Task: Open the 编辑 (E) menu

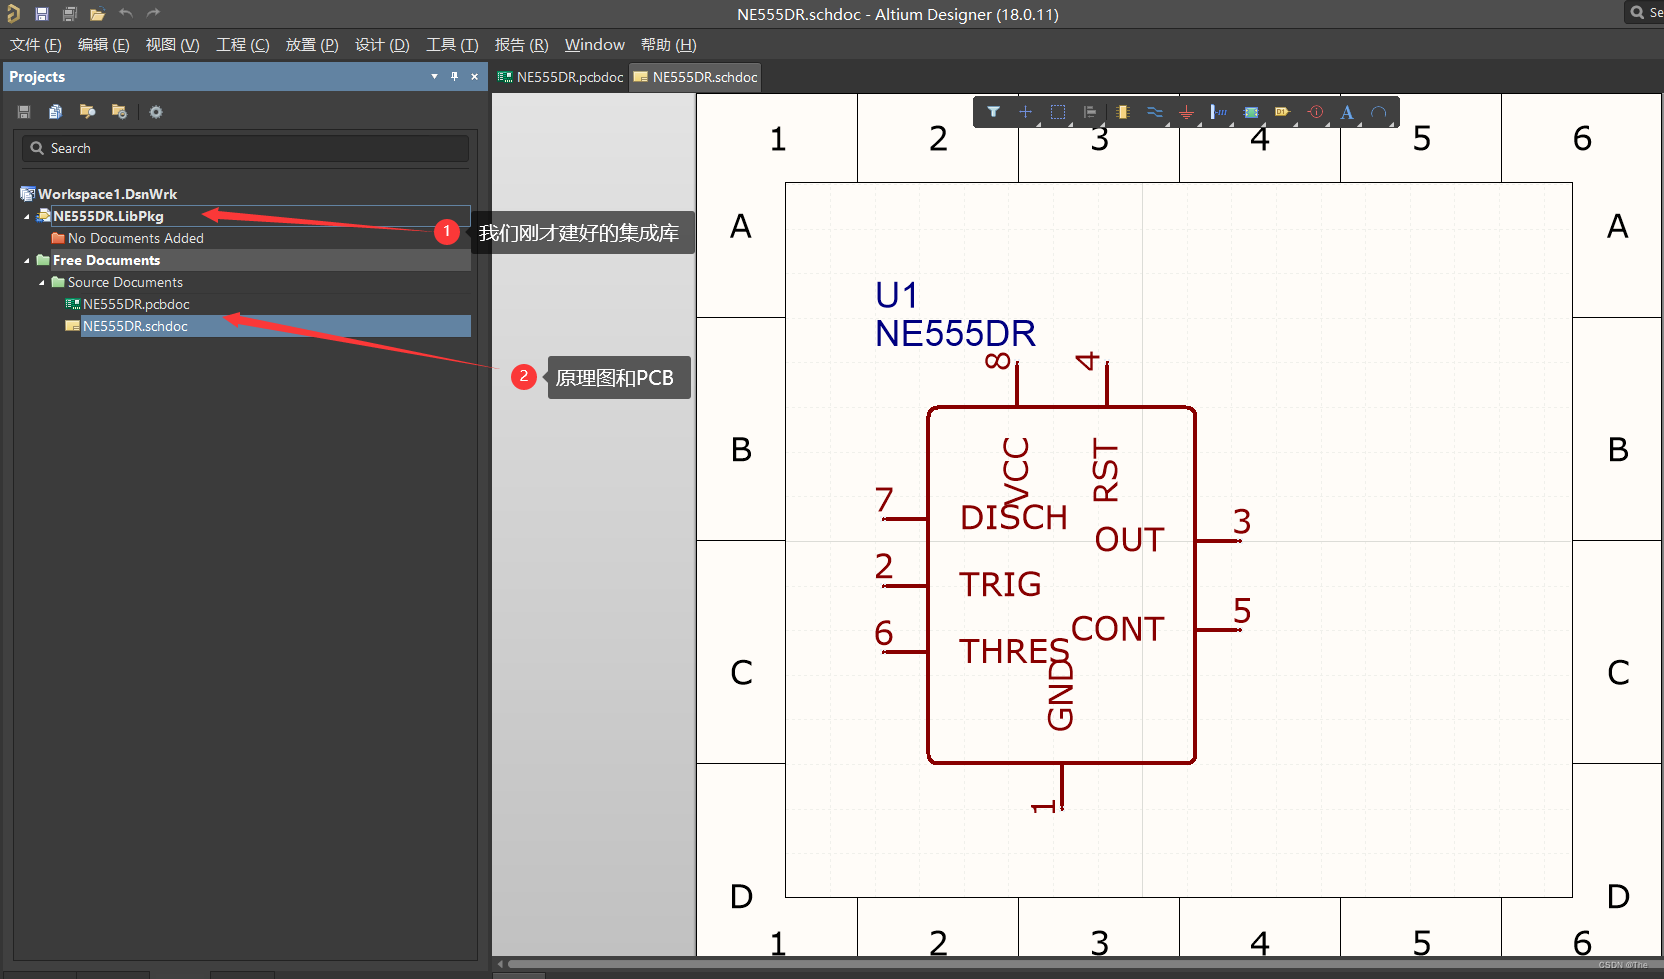Action: click(x=104, y=45)
